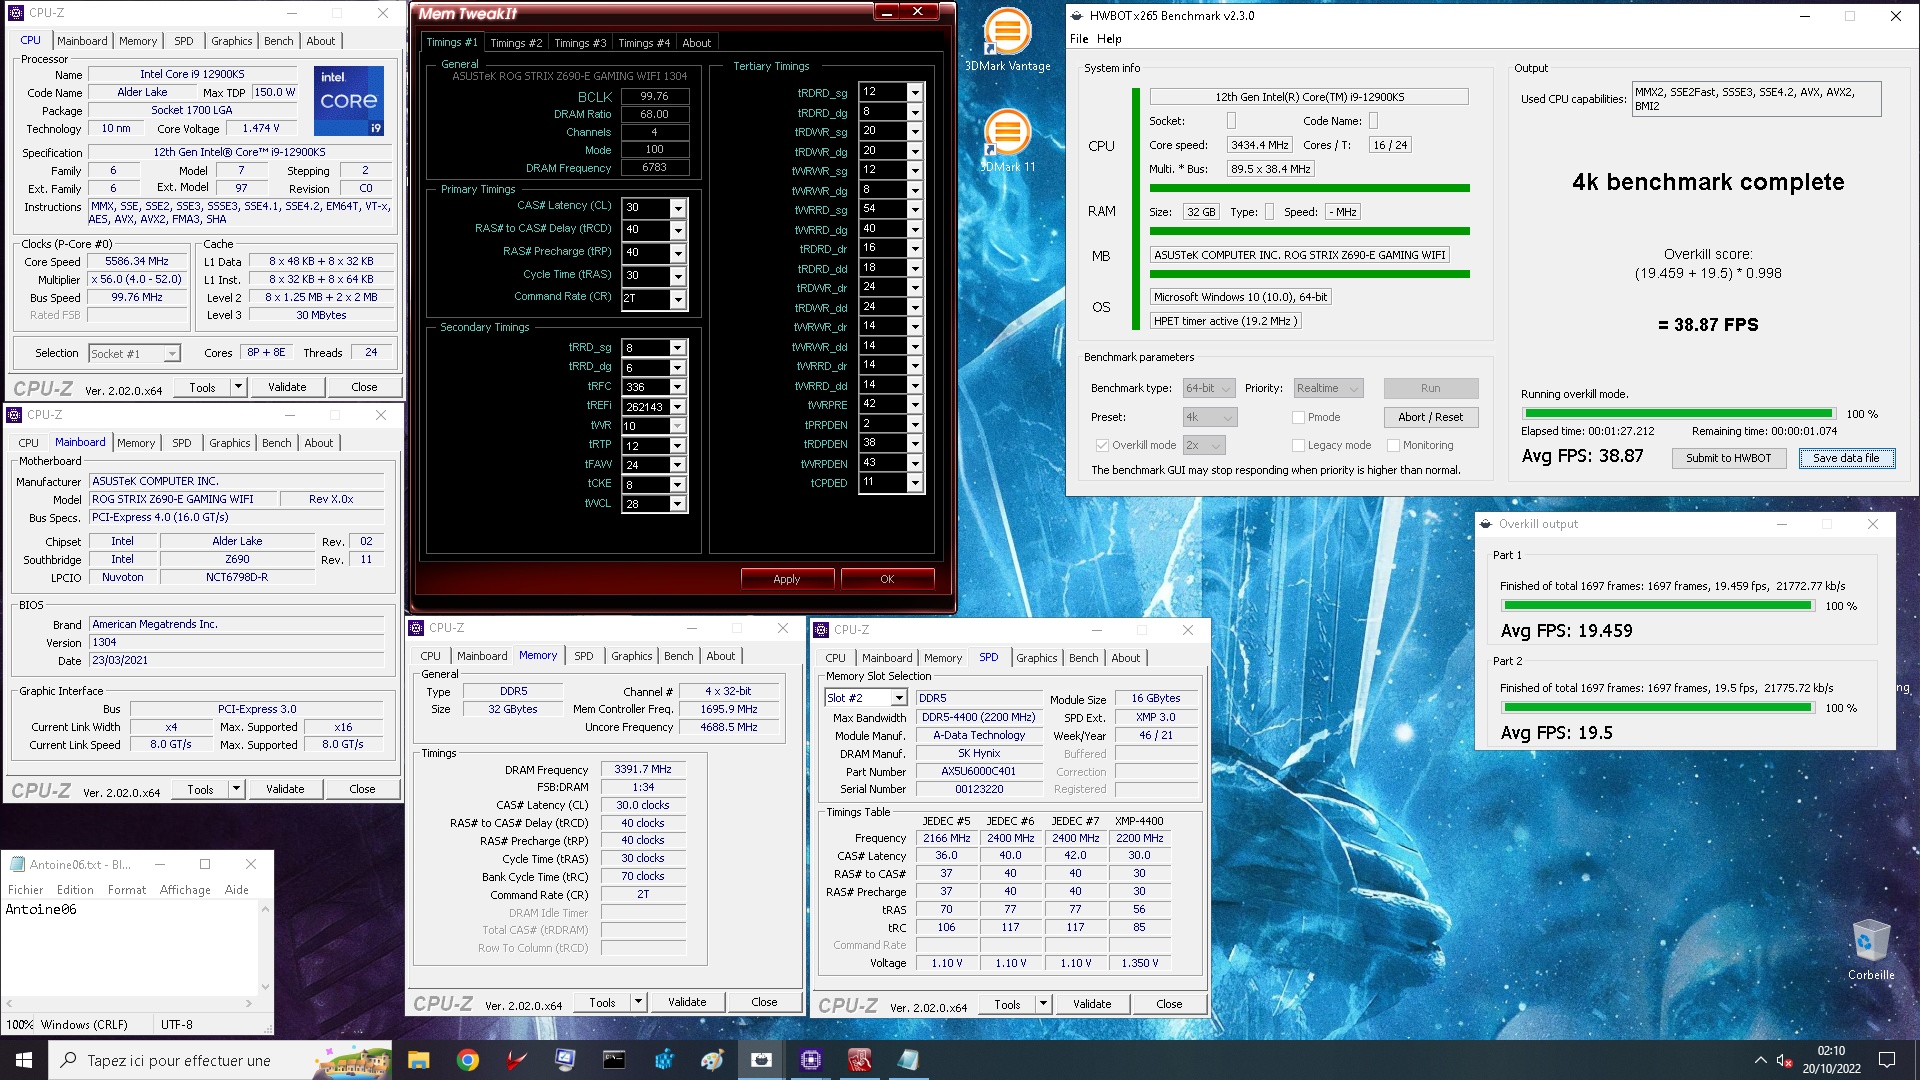Open the Command Prompt taskbar icon

pos(614,1060)
